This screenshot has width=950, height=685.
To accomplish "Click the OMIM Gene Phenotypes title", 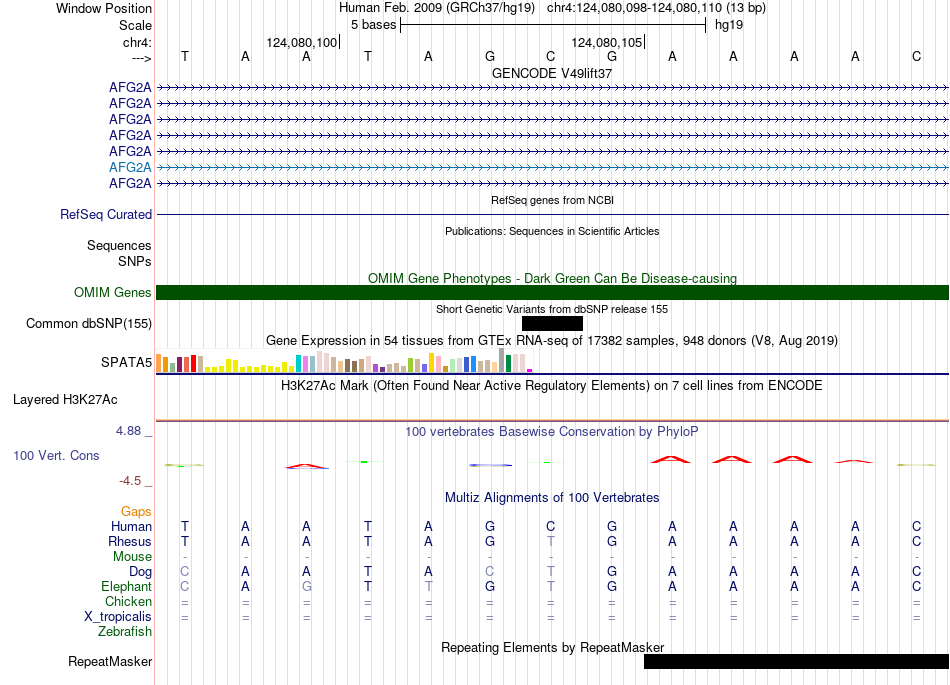I will (x=553, y=279).
